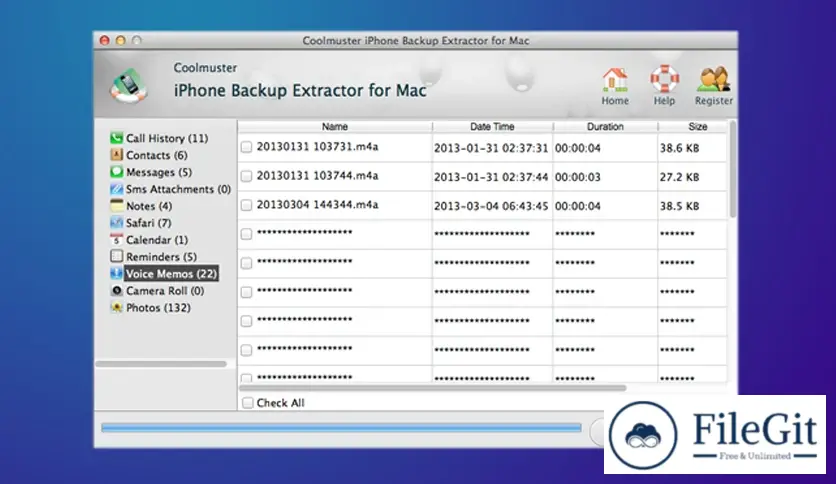
Task: Click the blue progress bar at bottom
Action: click(340, 427)
